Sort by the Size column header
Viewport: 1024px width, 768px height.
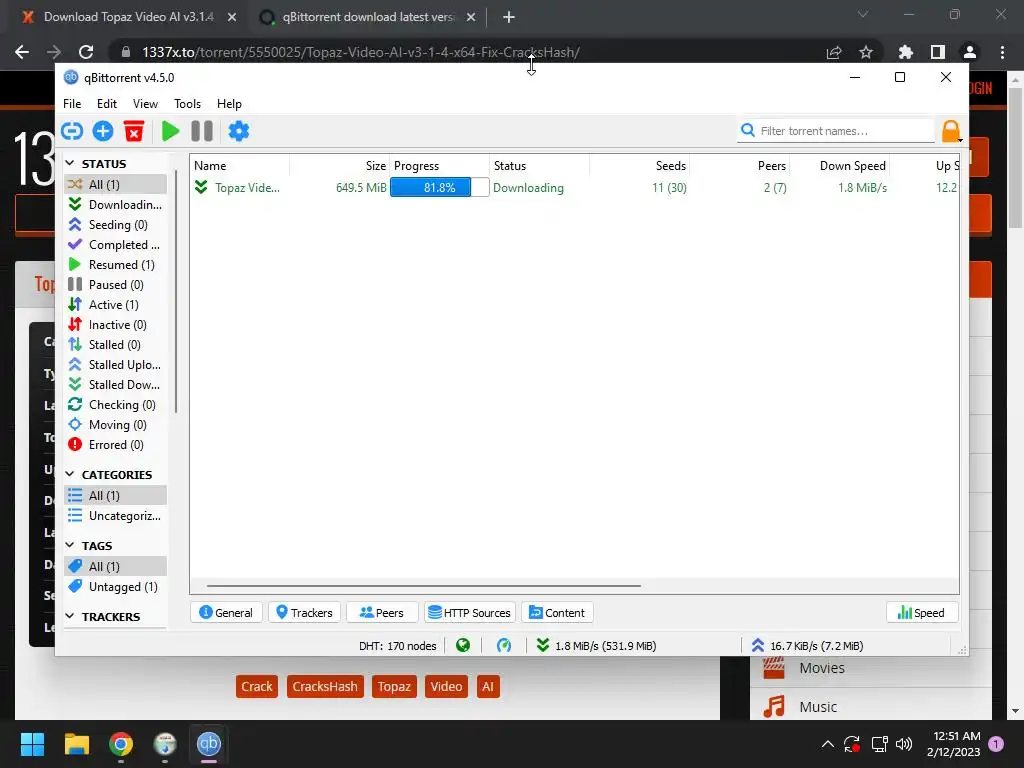click(340, 166)
